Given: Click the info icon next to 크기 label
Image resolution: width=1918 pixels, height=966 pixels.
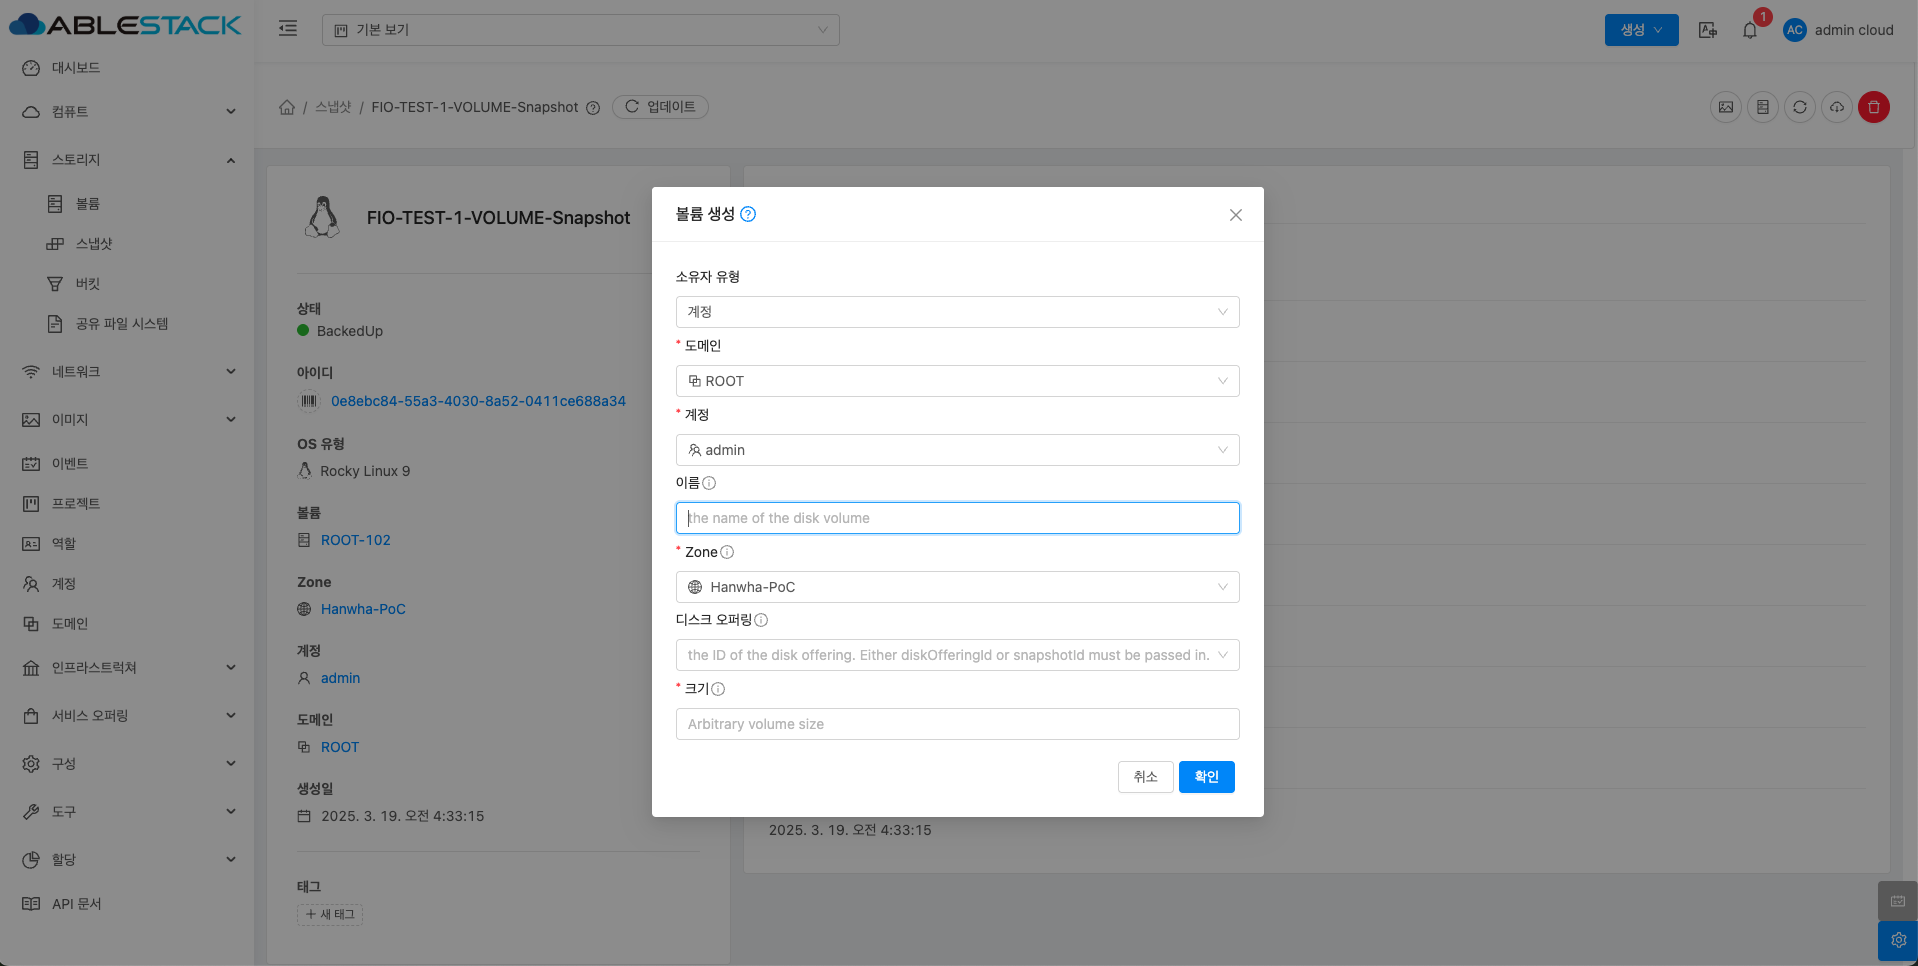Looking at the screenshot, I should point(718,689).
